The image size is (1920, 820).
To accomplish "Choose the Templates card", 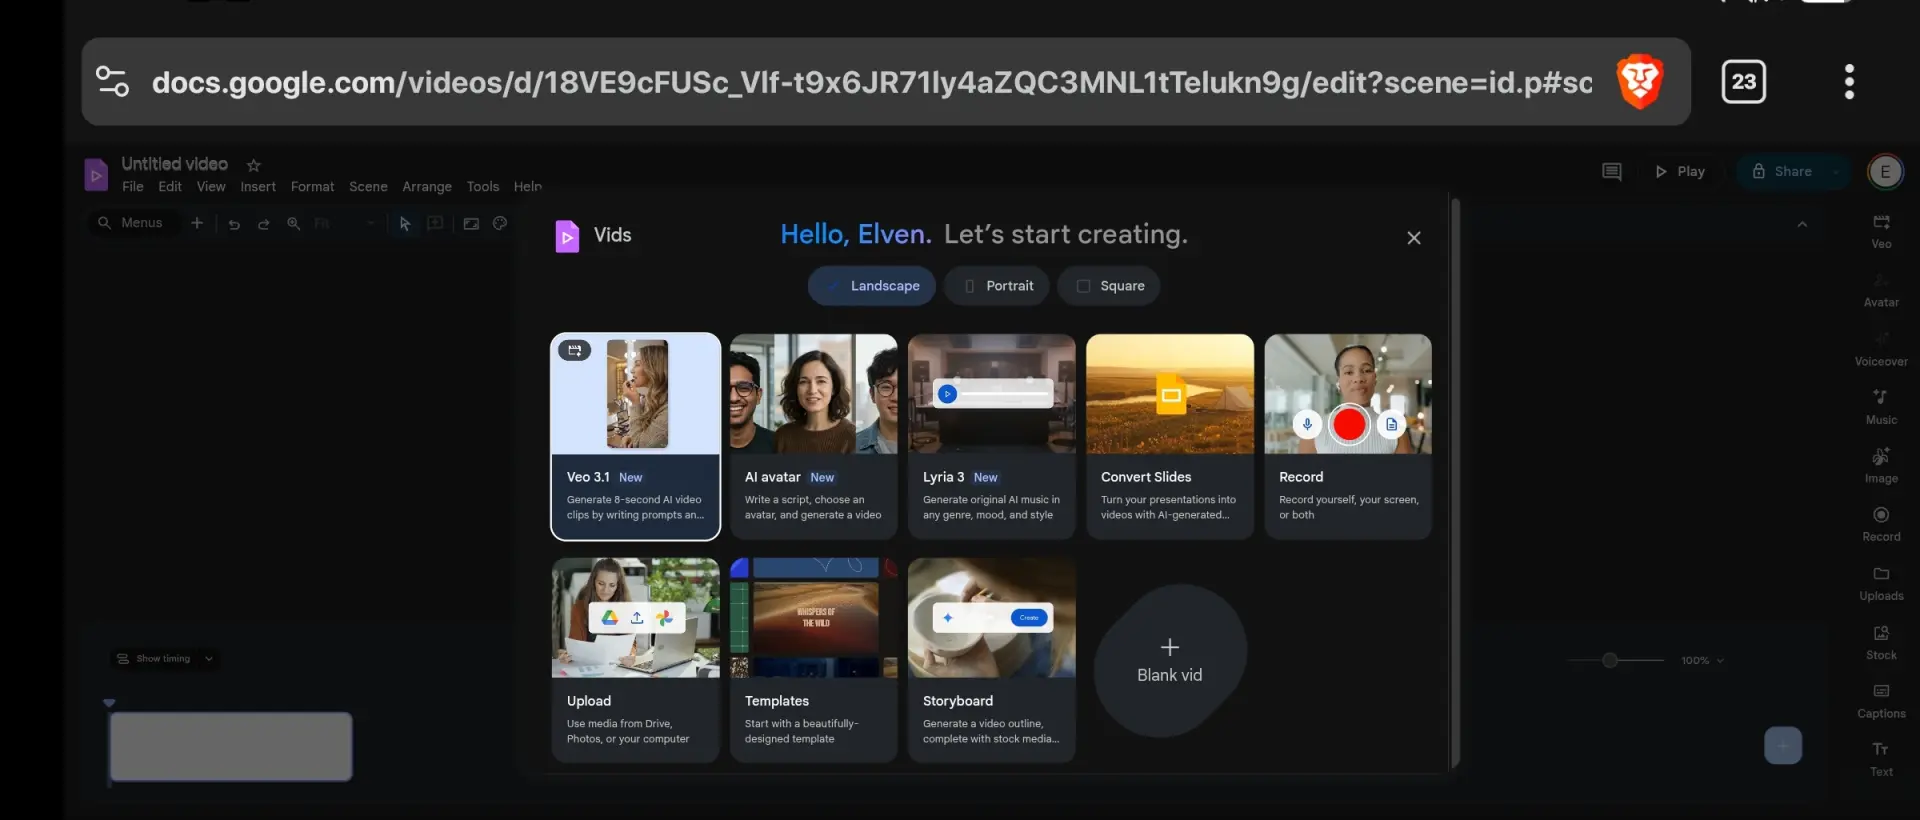I will [x=814, y=660].
